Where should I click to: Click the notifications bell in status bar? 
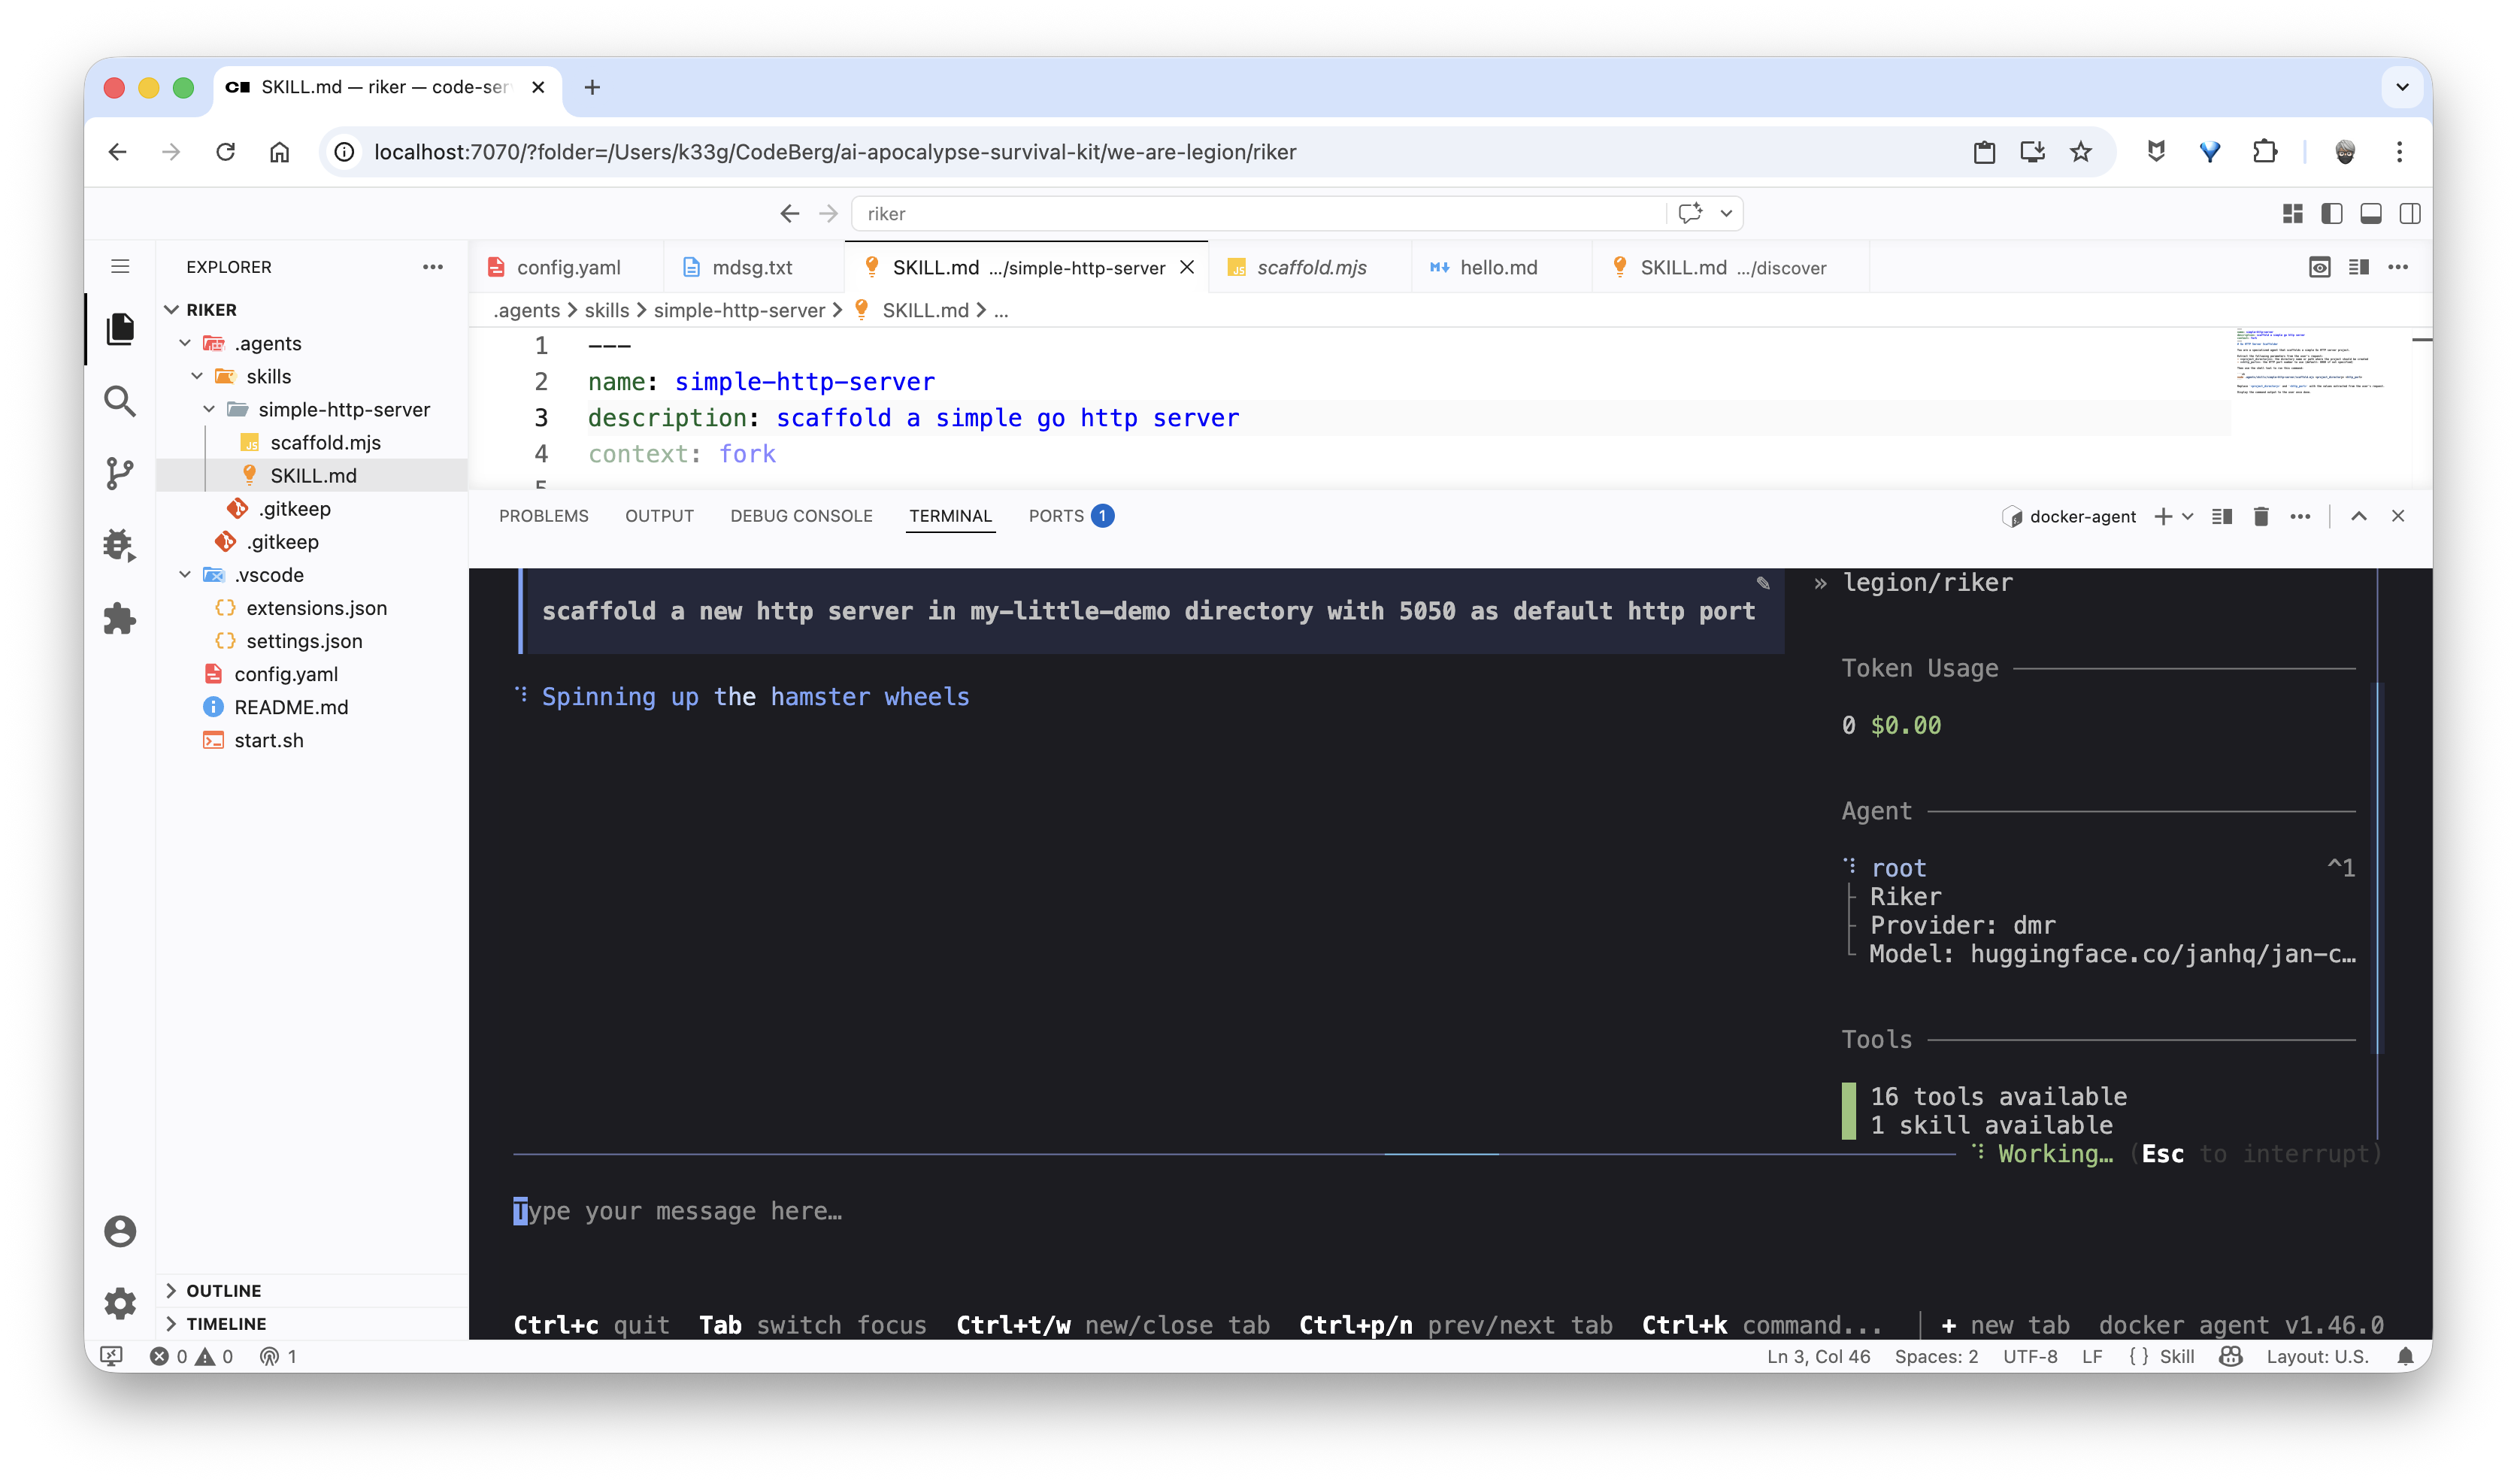2406,1356
